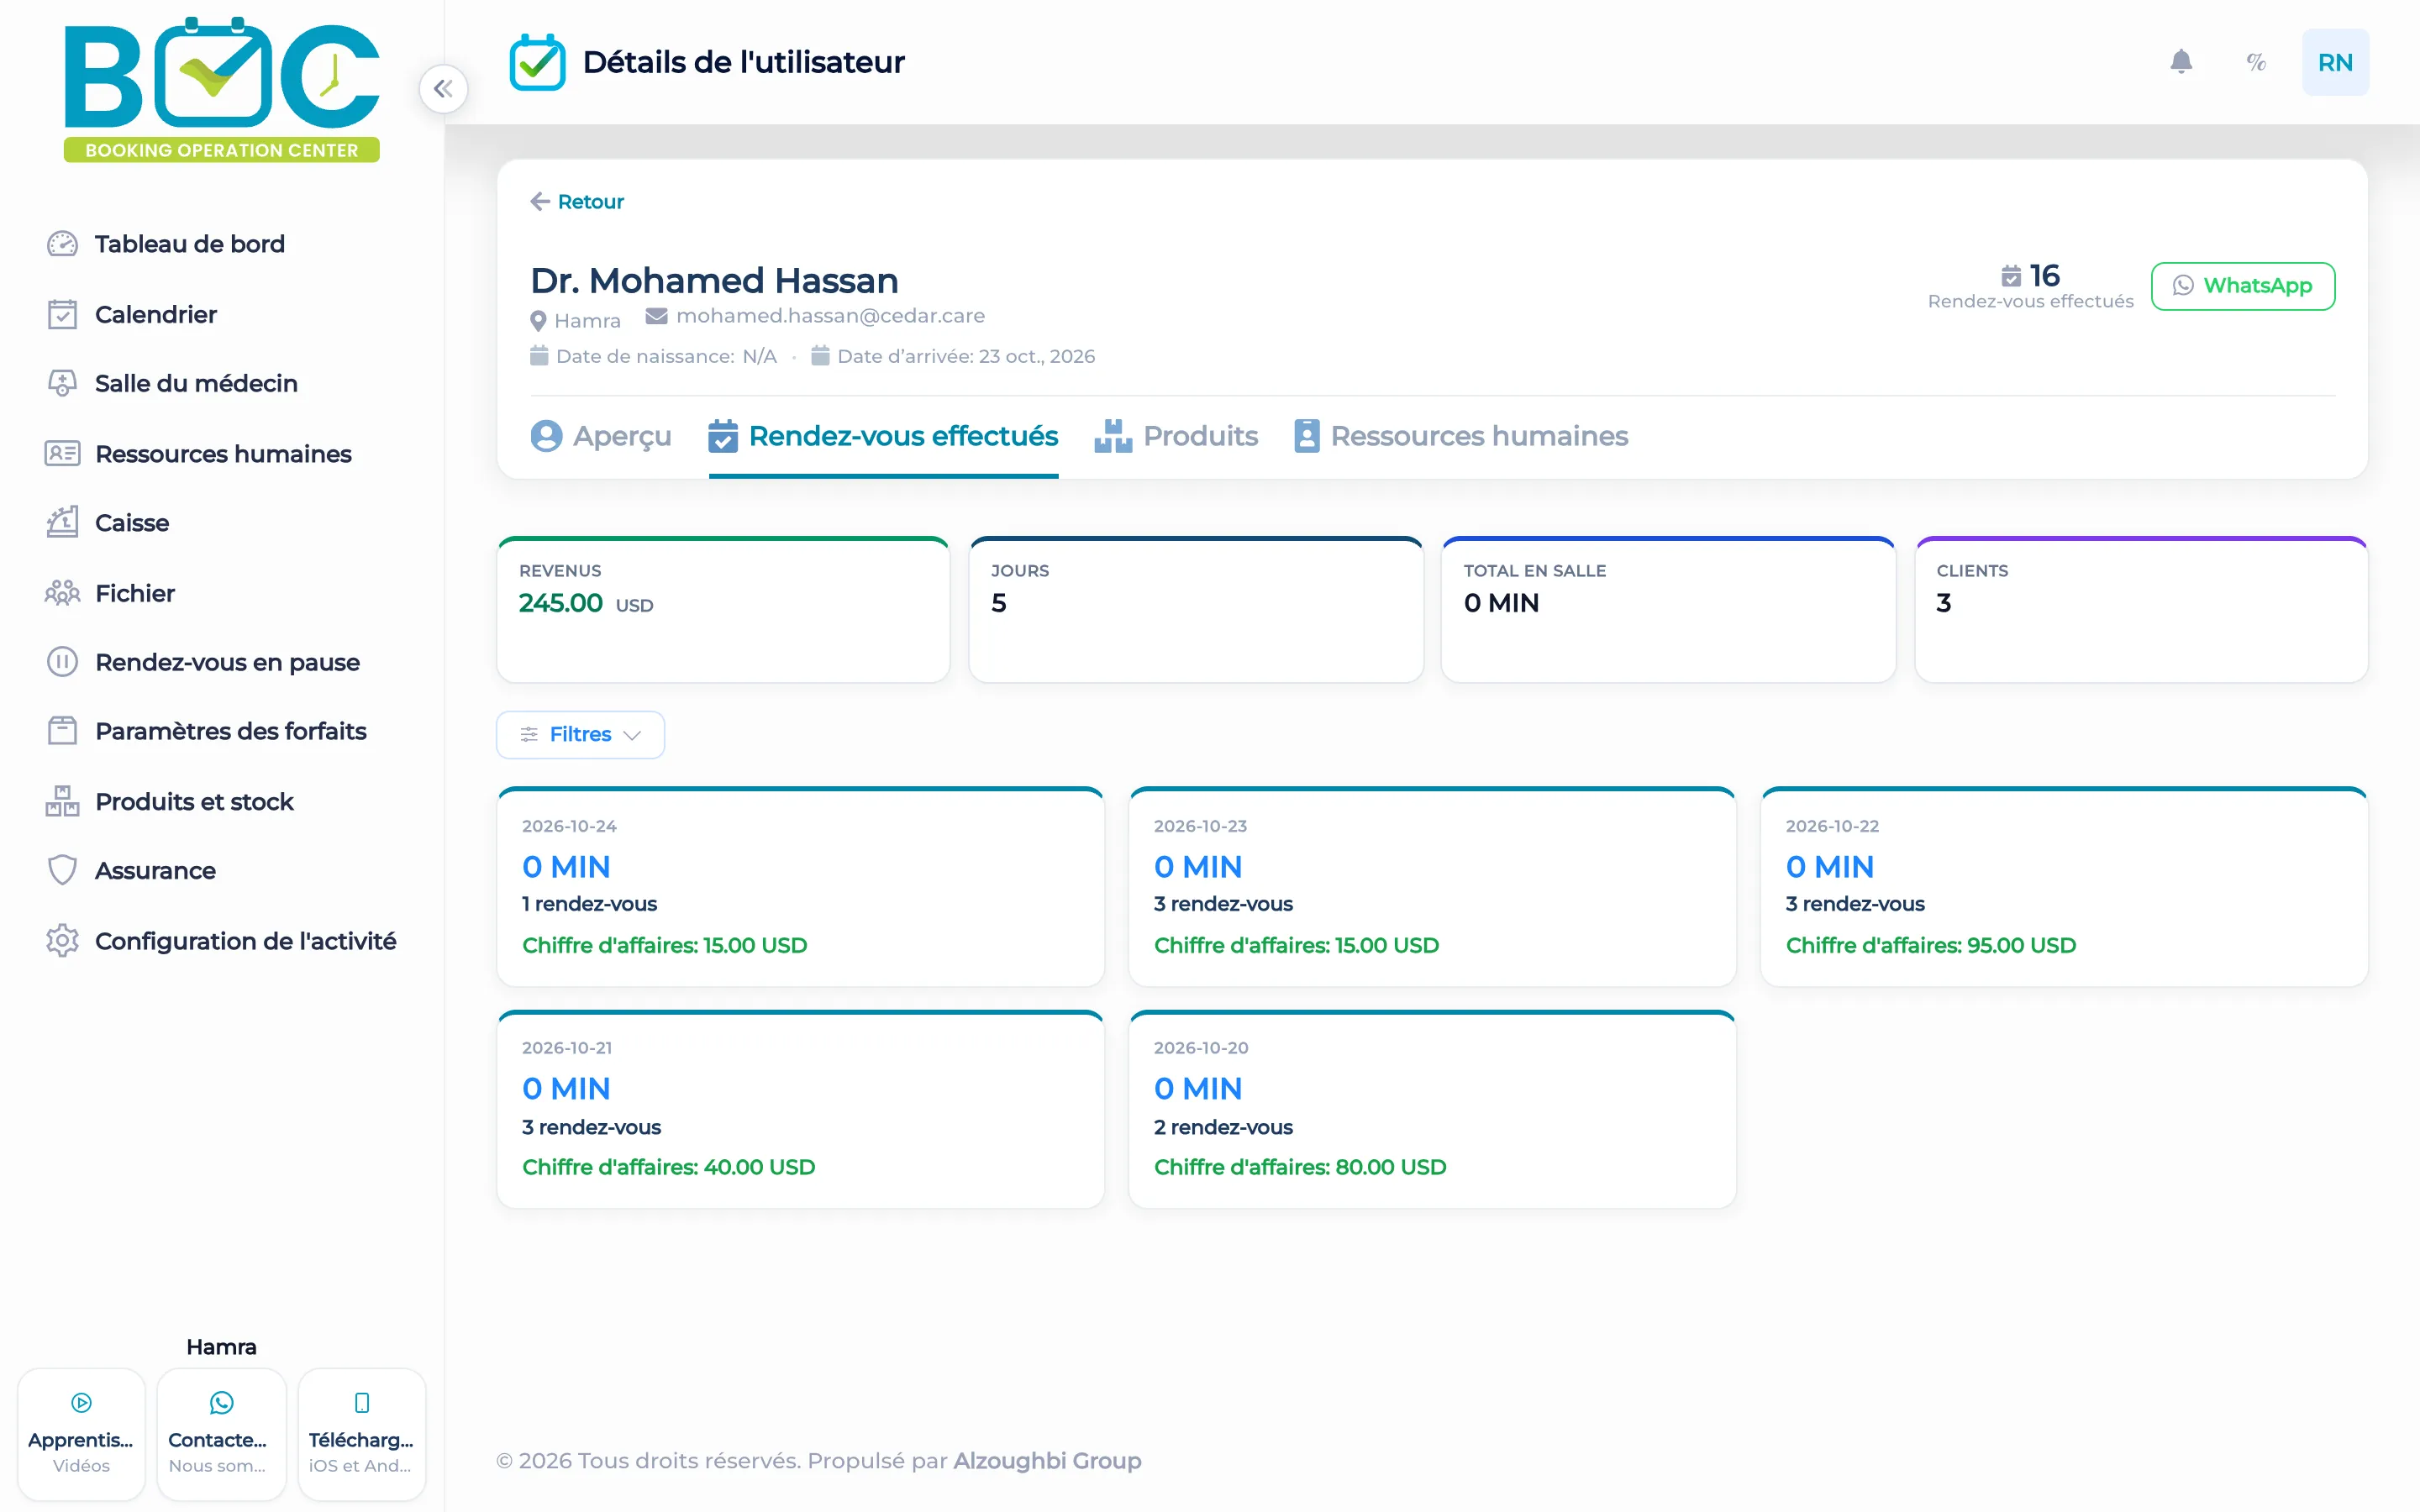The image size is (2420, 1512).
Task: Click the REVENUS 245.00 USD card
Action: (x=723, y=610)
